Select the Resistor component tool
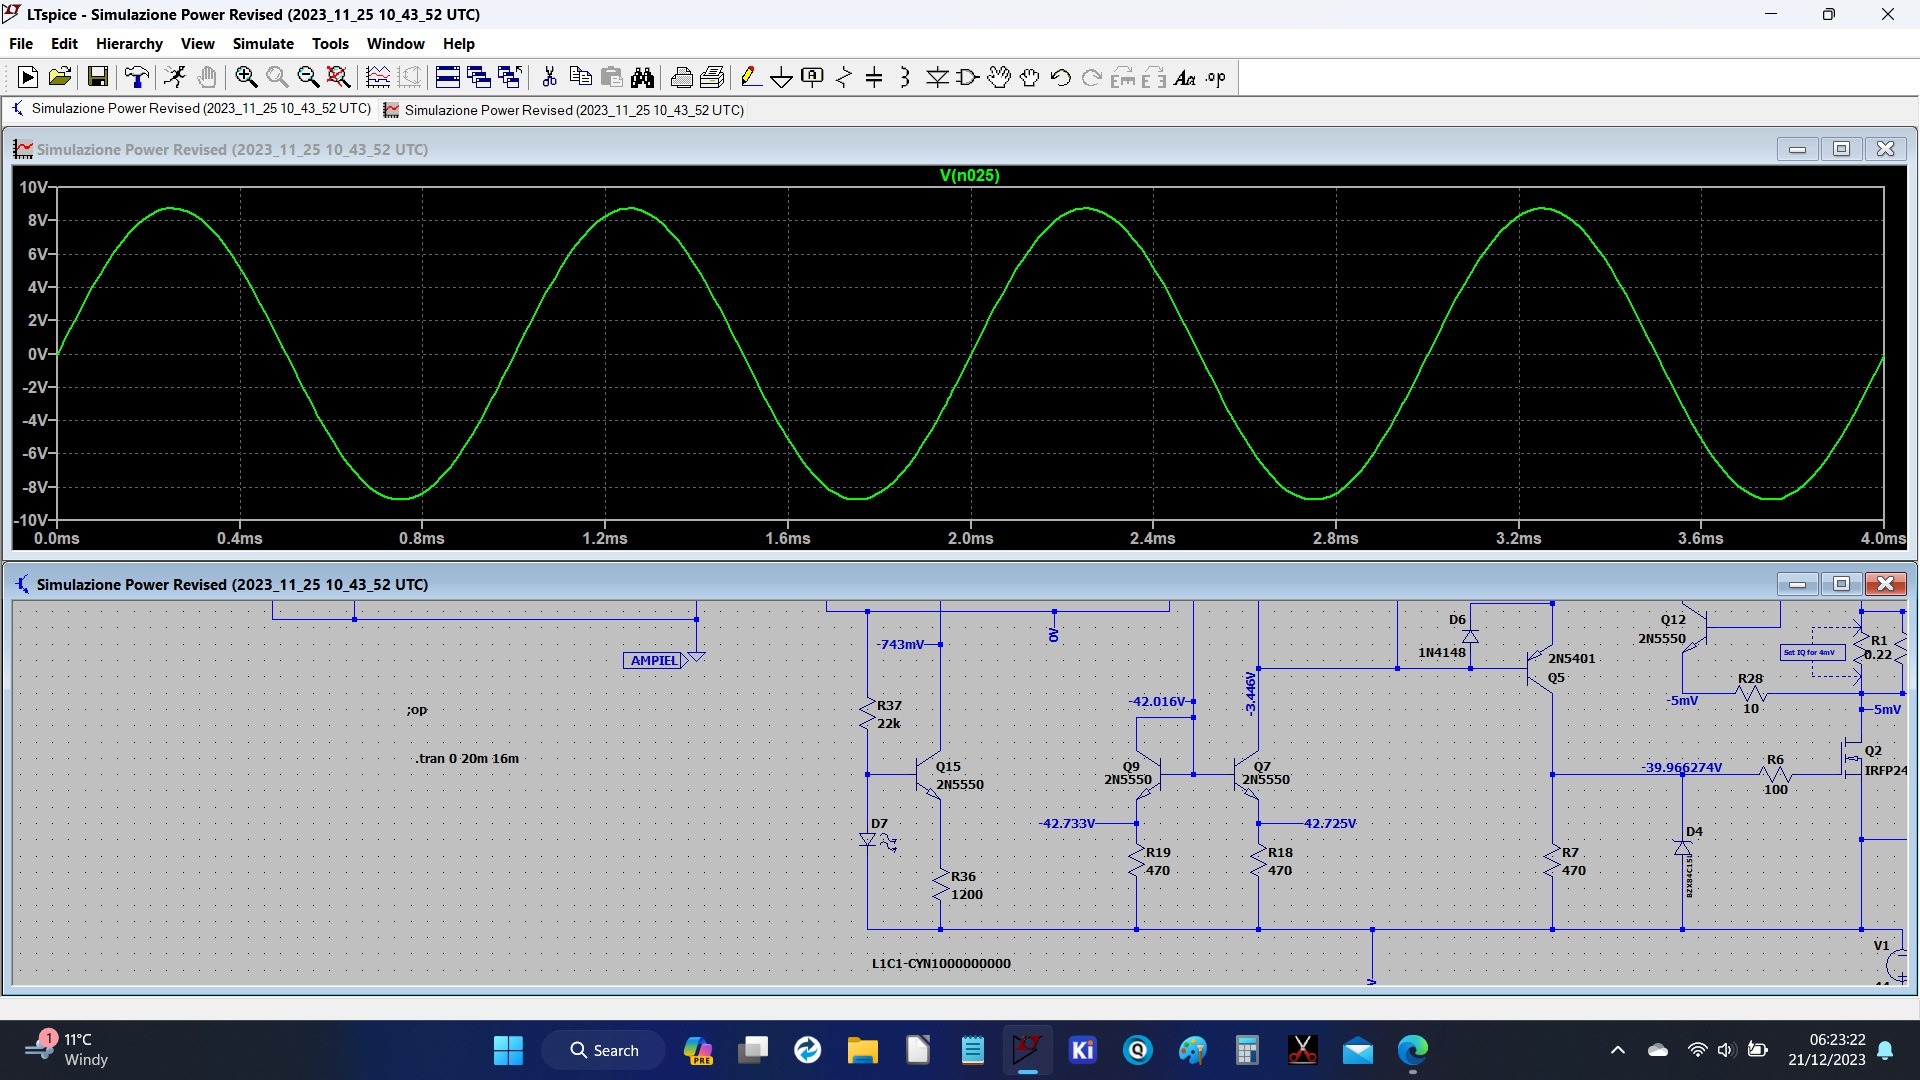1920x1080 pixels. 844,77
